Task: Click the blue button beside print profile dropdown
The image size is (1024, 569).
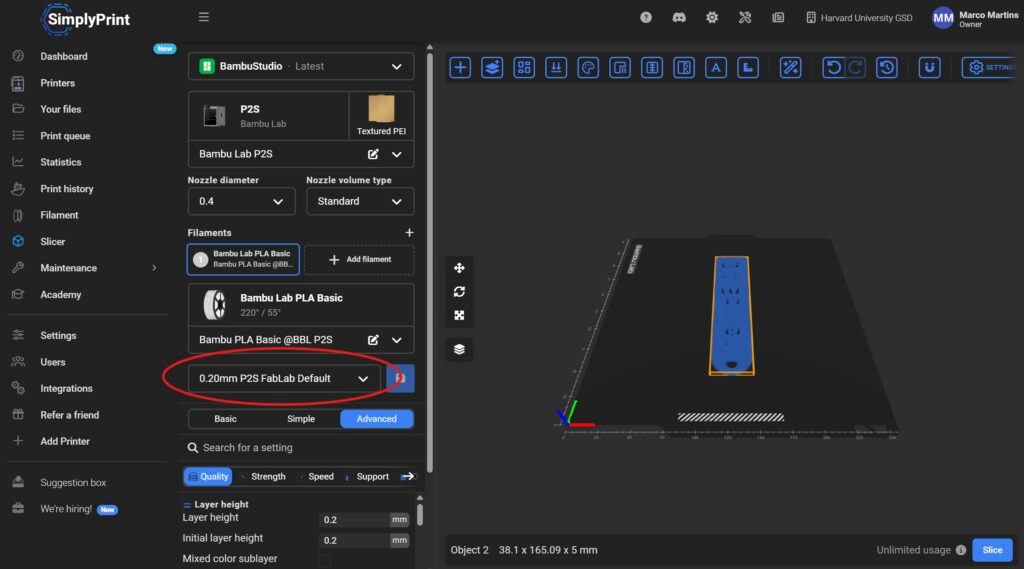Action: pos(400,378)
